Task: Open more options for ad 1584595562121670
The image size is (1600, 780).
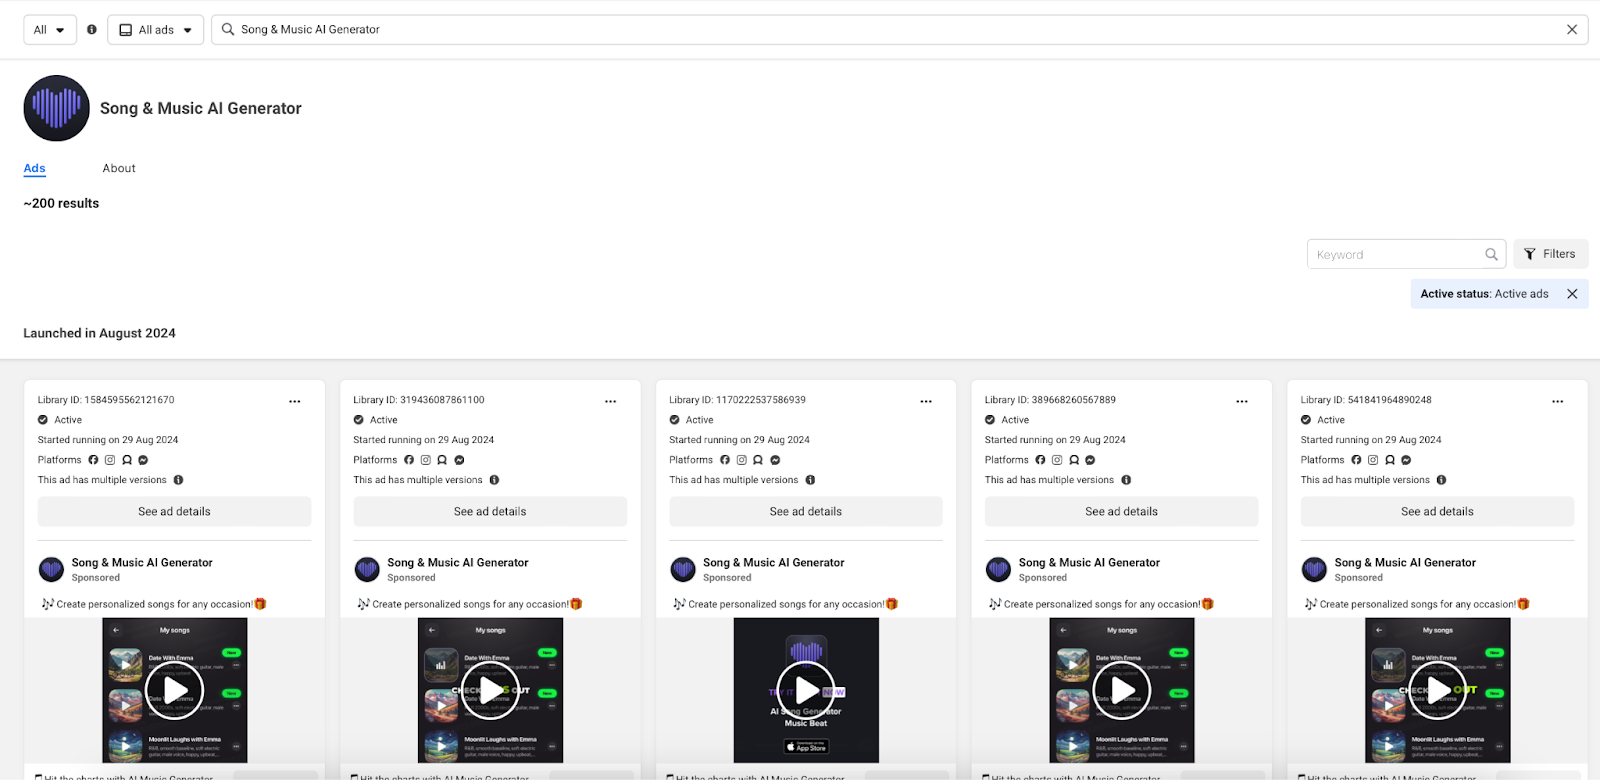Action: pos(295,401)
